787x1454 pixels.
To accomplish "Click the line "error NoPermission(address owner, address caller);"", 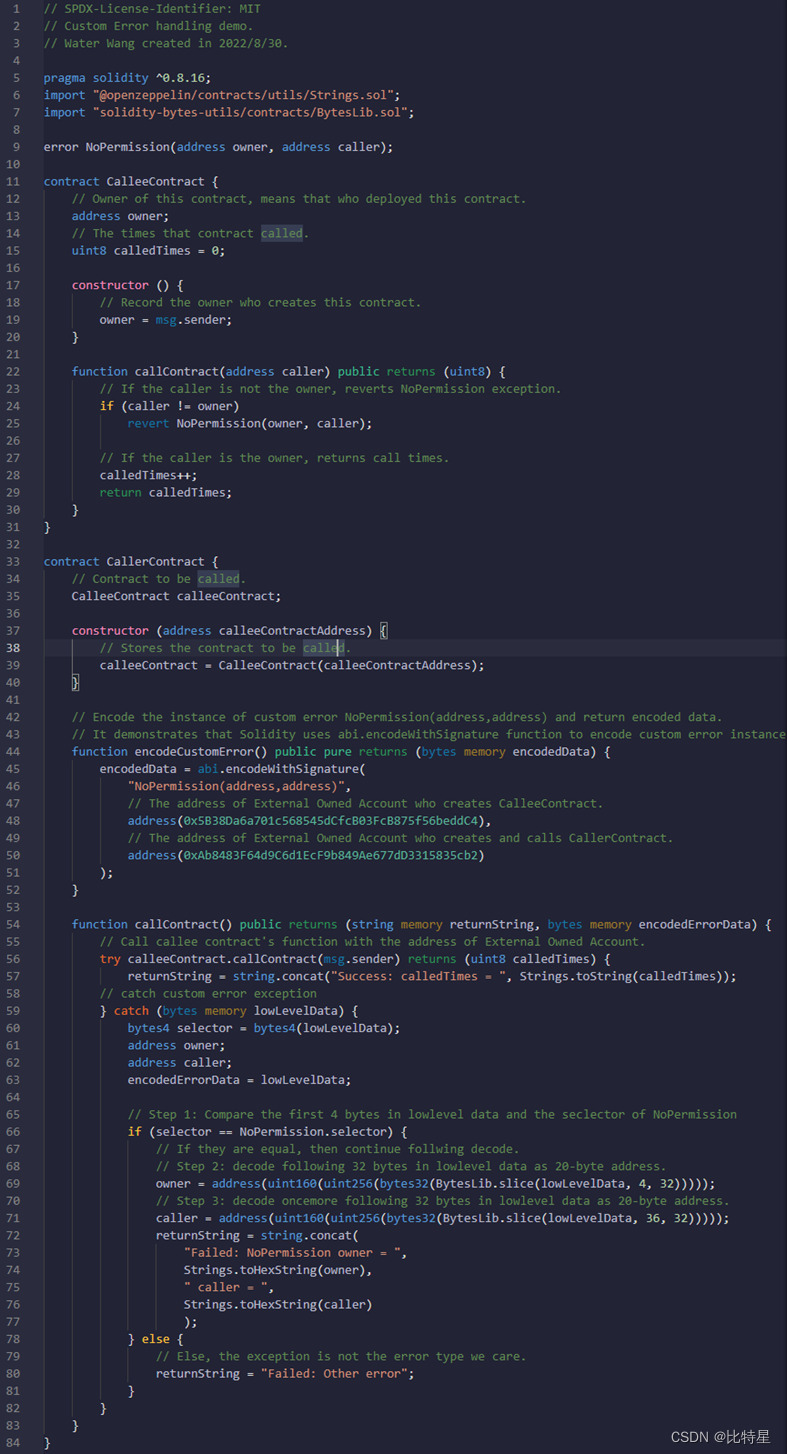I will [218, 147].
